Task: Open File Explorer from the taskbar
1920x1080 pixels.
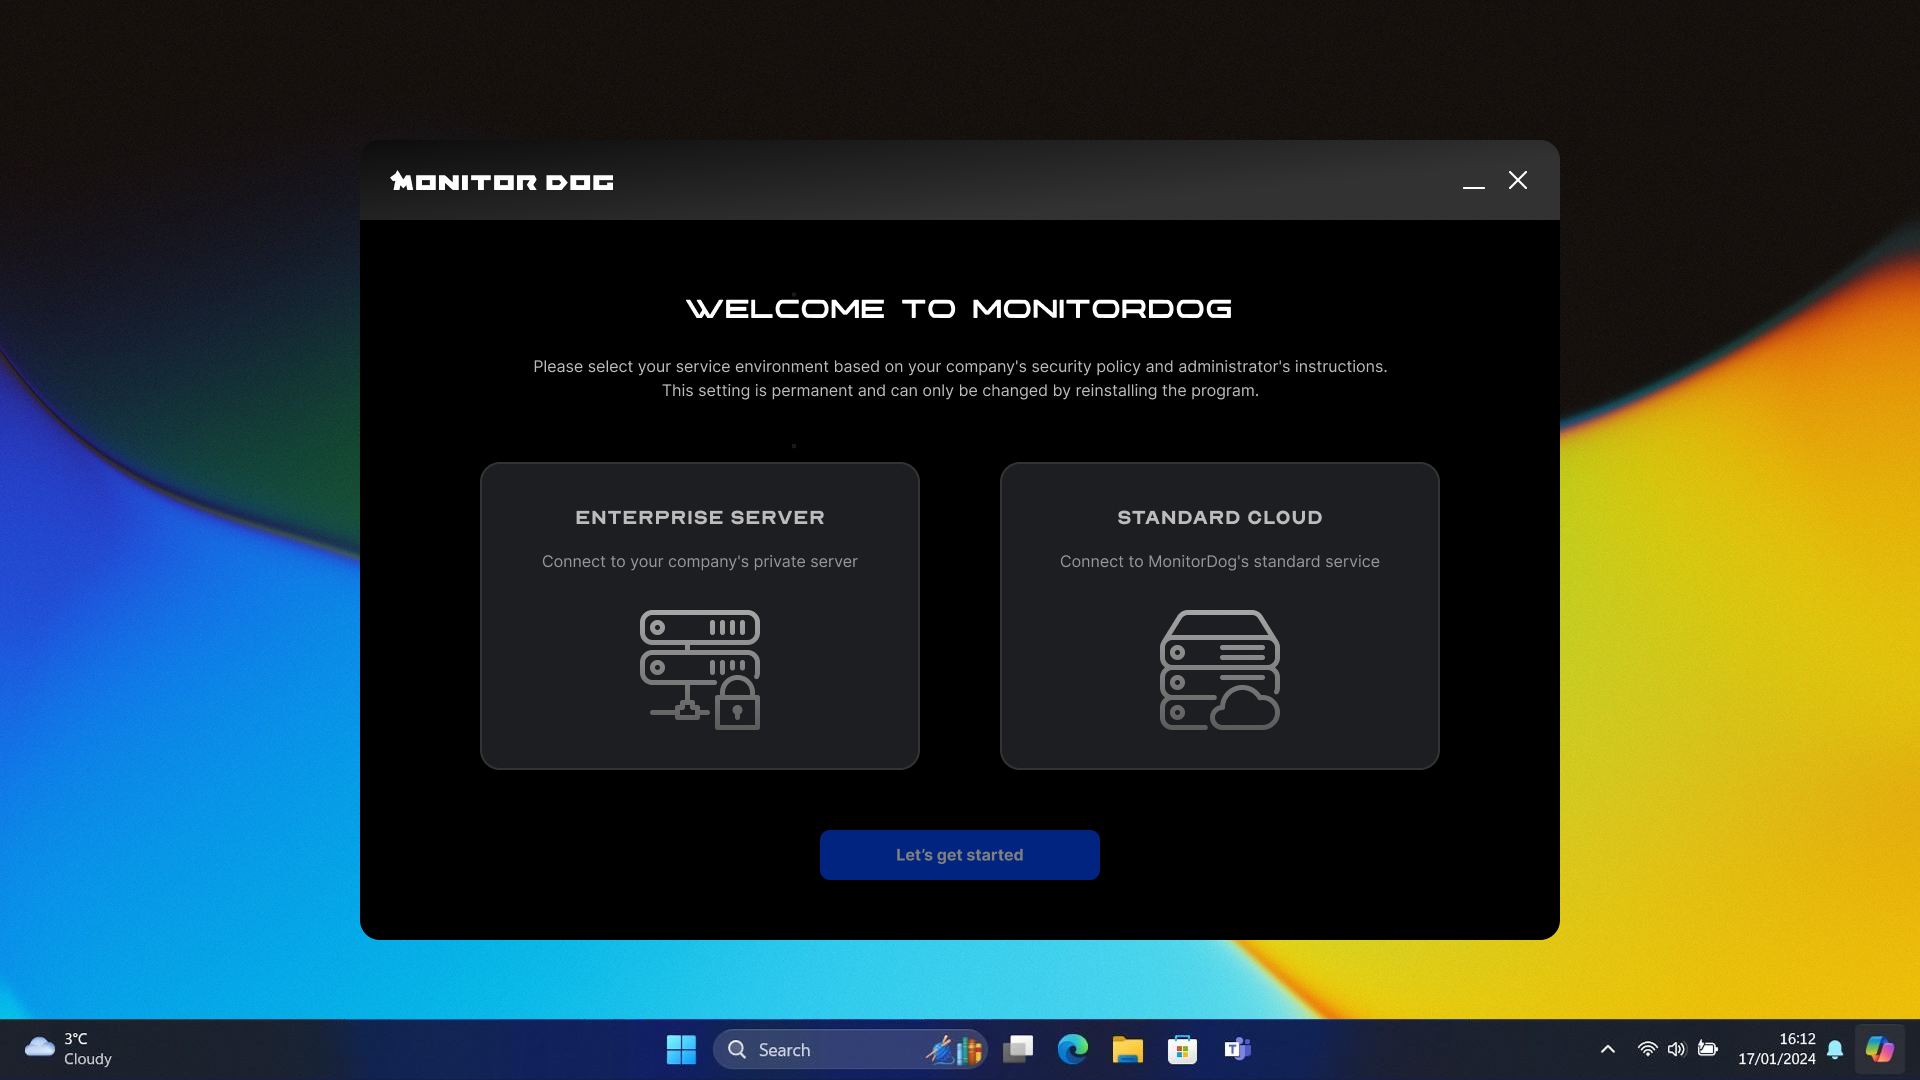Action: coord(1127,1049)
